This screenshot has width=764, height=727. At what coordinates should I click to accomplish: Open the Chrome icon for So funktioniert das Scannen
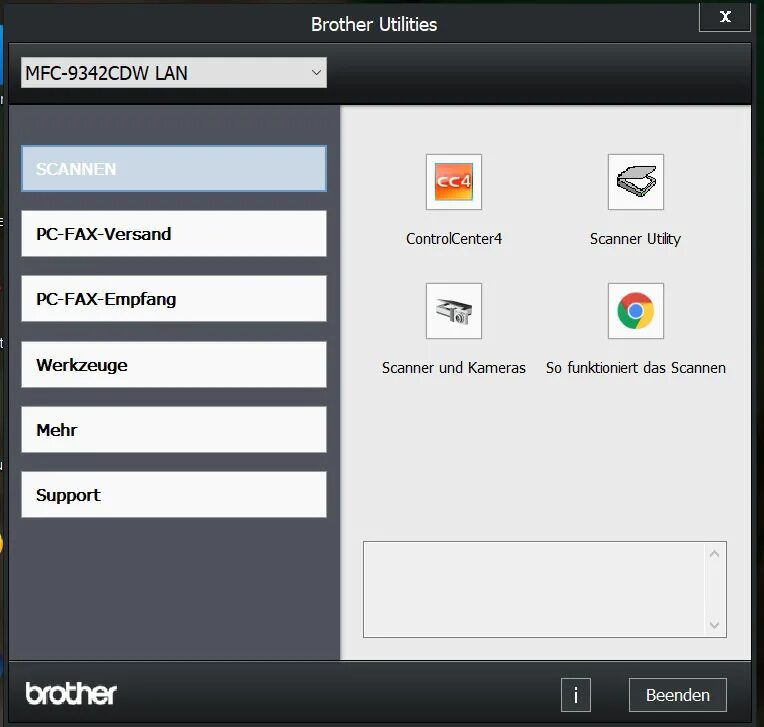635,311
